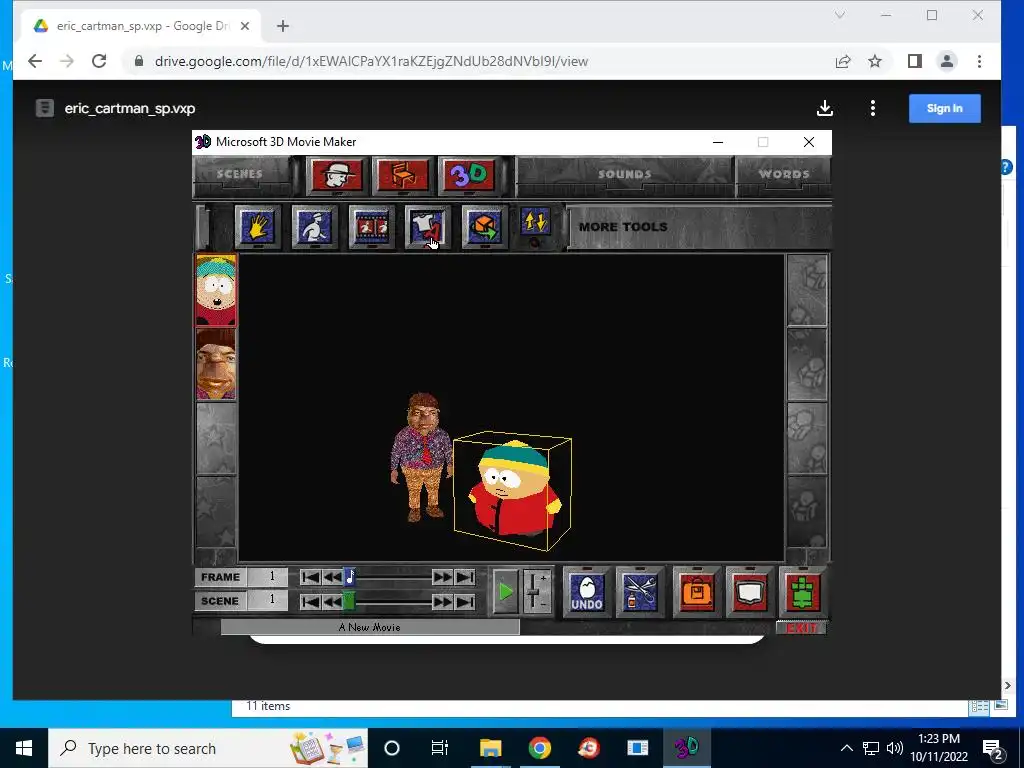Screen dimensions: 1024x768
Task: Click the taskbar search box
Action: [208, 748]
